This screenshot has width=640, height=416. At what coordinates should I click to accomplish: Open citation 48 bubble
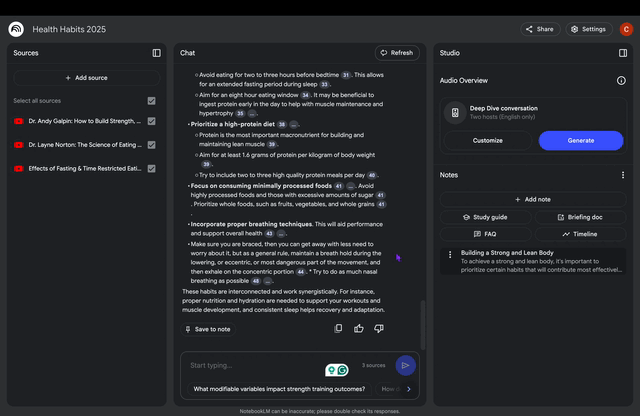[x=256, y=281]
